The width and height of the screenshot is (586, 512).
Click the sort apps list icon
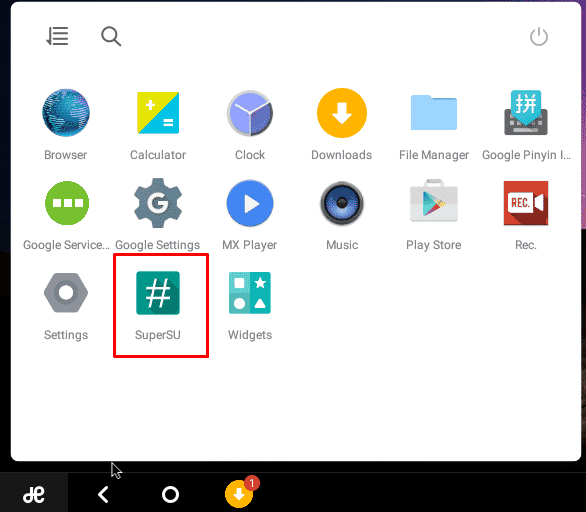tap(57, 36)
